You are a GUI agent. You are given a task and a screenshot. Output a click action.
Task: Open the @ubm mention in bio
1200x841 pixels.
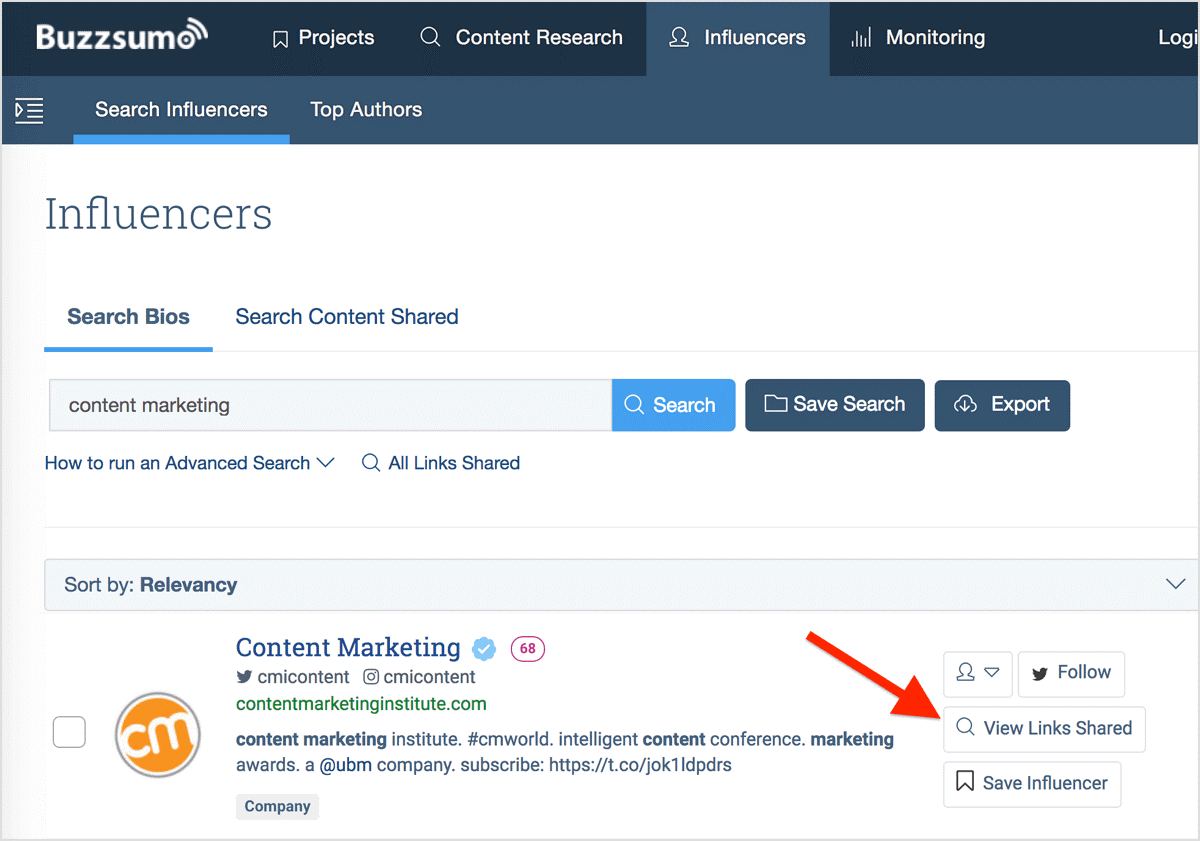point(347,765)
